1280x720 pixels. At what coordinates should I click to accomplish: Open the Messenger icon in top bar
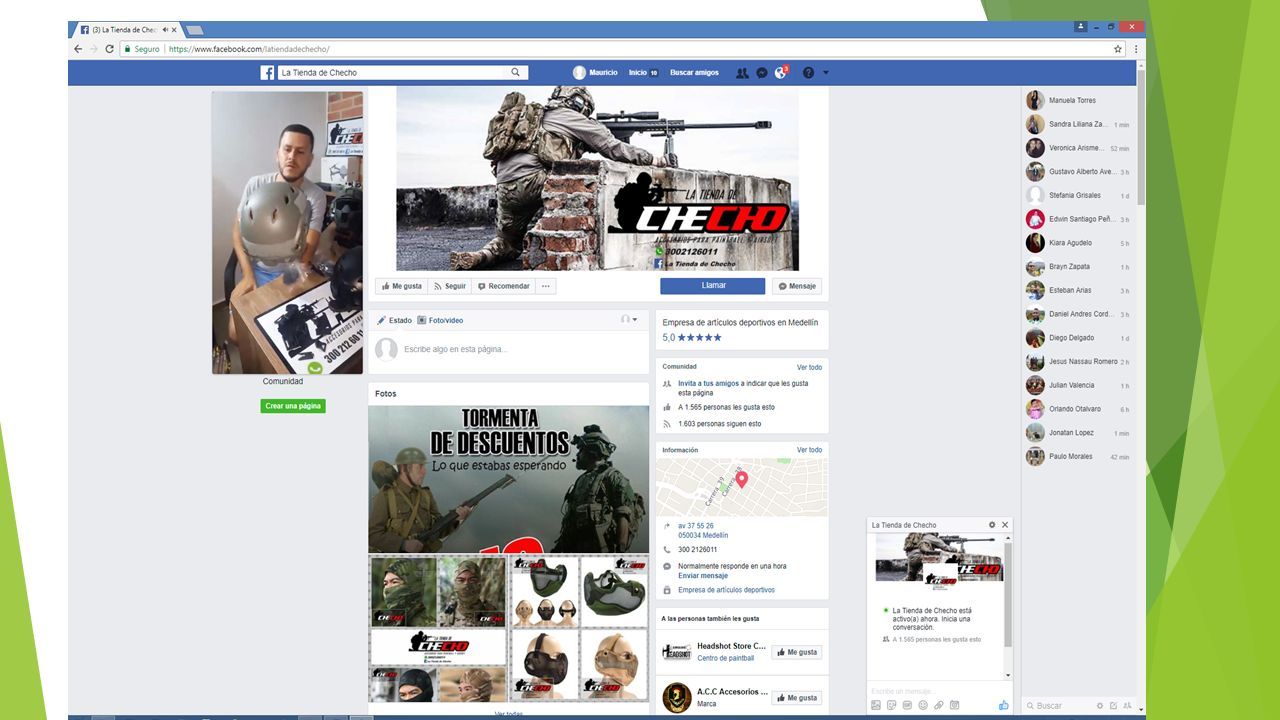(x=762, y=73)
